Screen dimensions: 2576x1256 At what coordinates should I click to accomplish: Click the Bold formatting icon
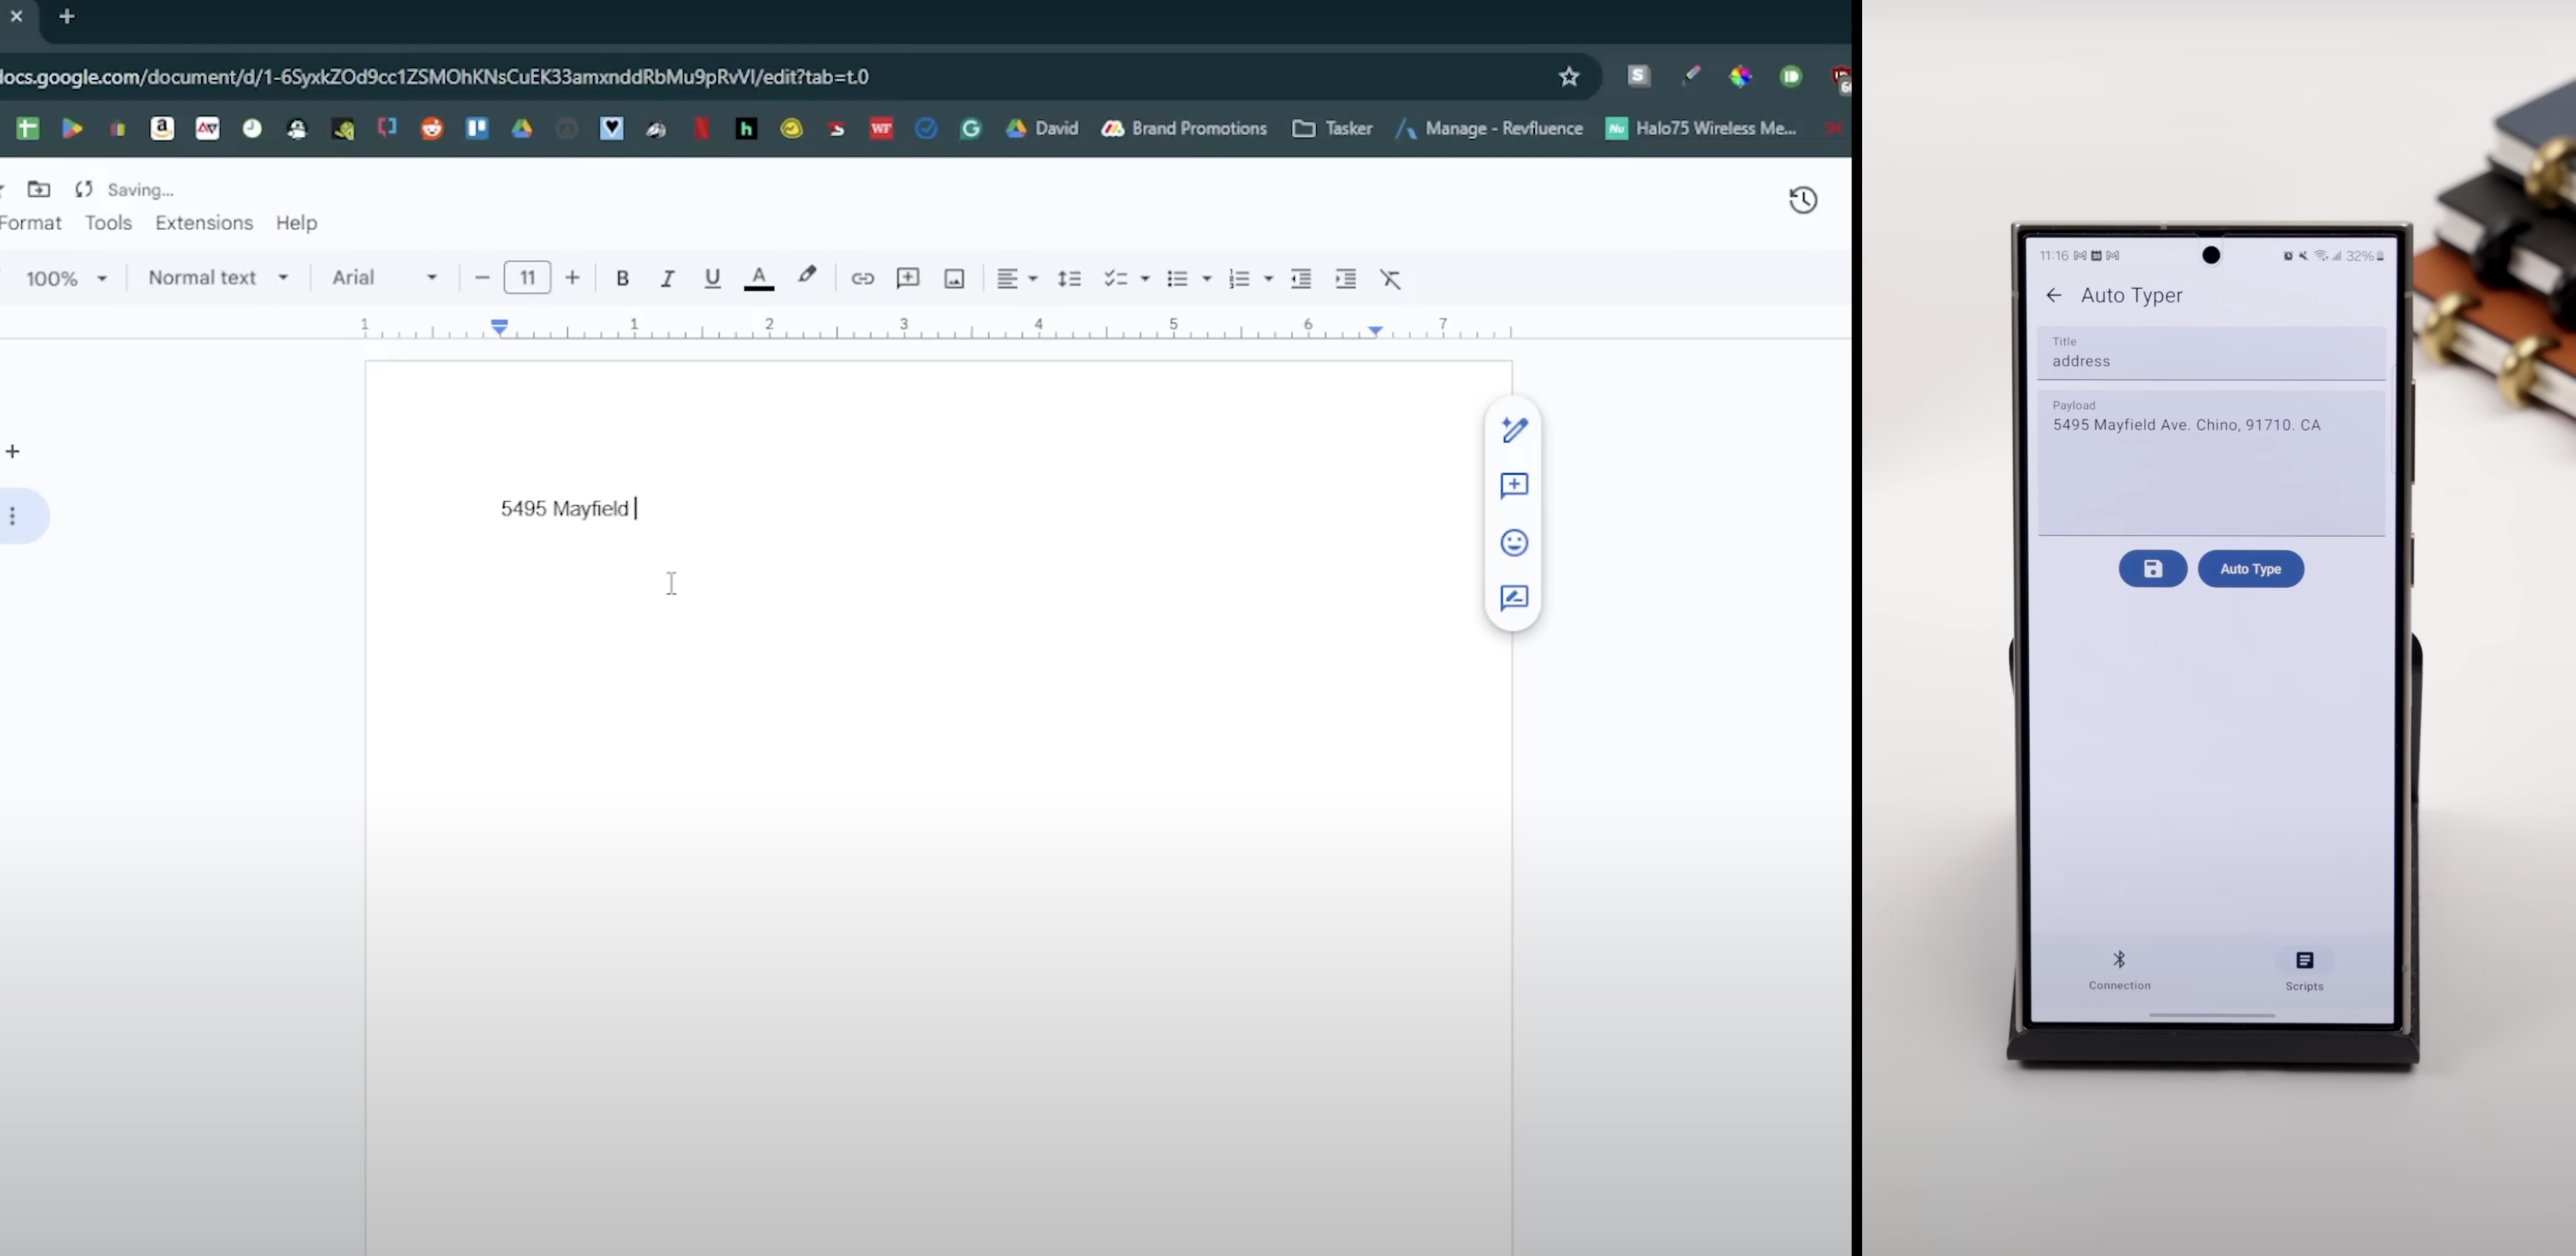[x=622, y=278]
